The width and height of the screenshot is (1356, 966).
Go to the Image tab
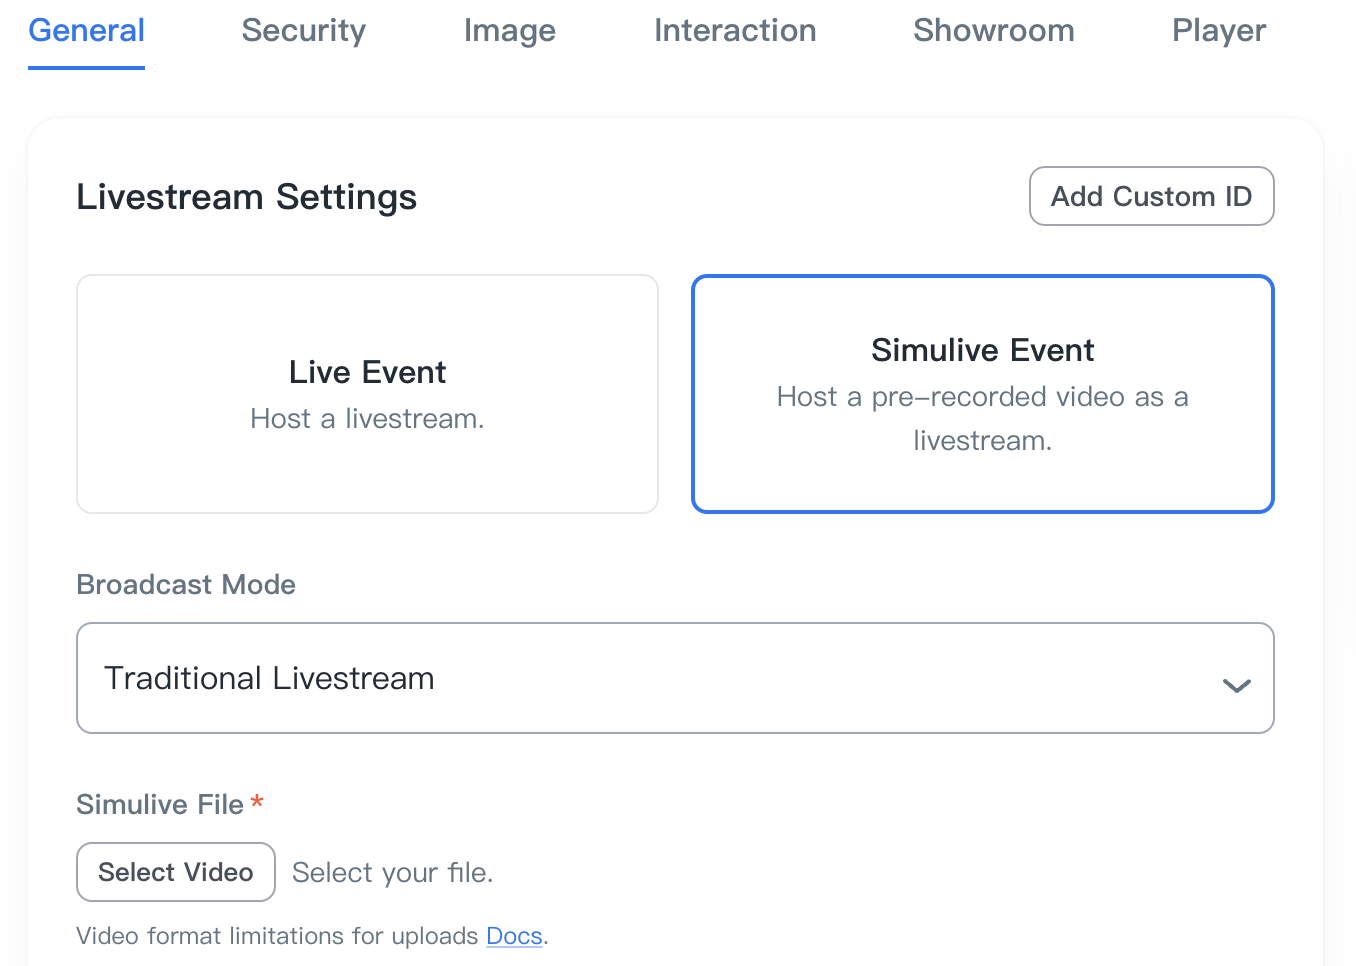(x=509, y=31)
